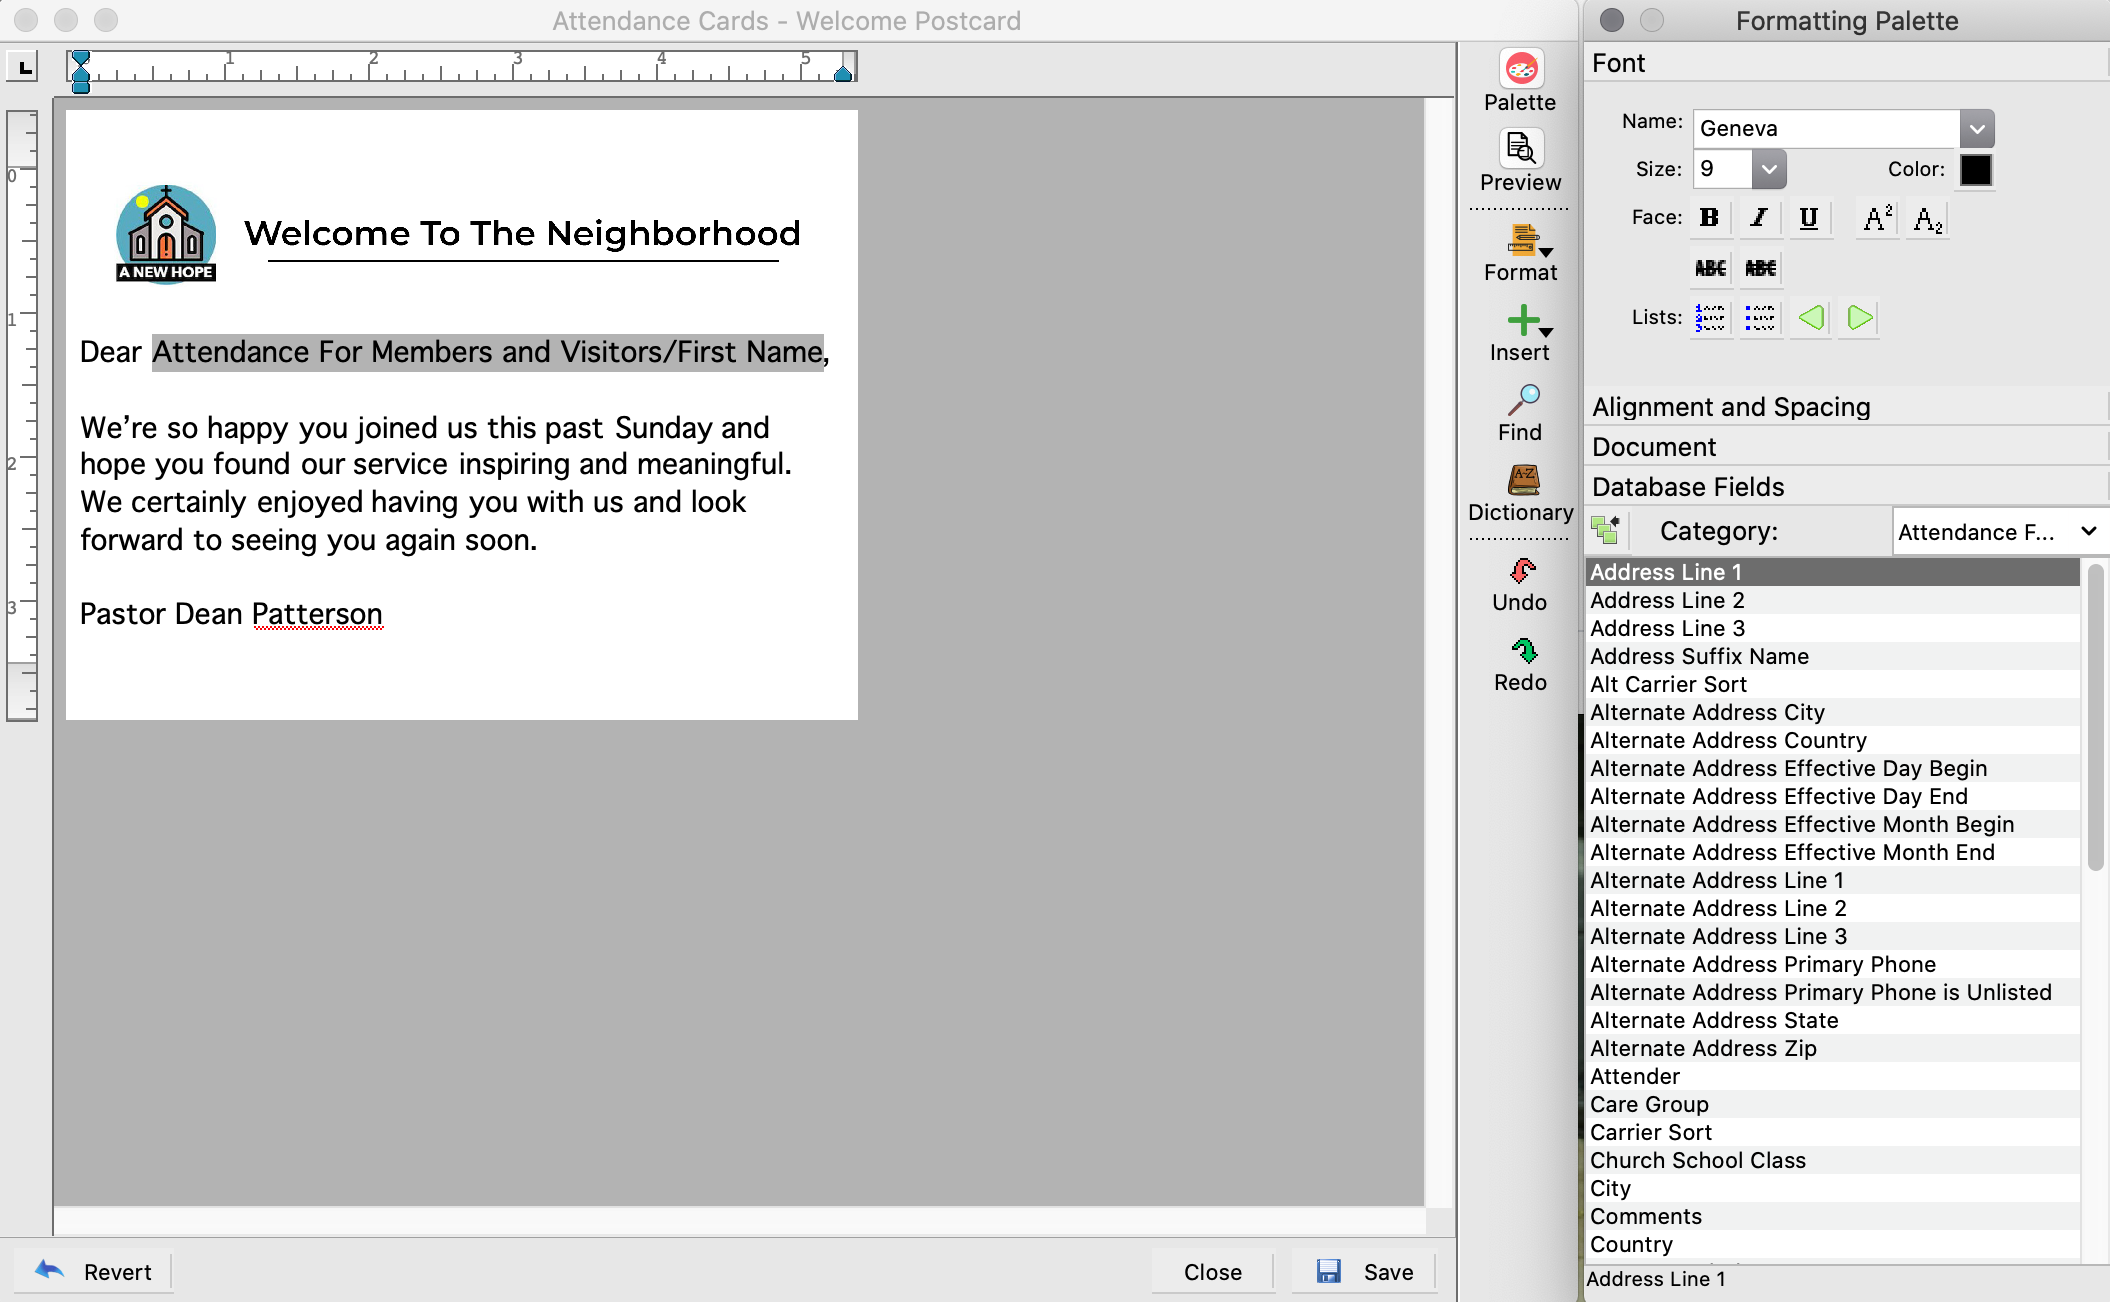Viewport: 2110px width, 1302px height.
Task: Click the add database field icon beside Category
Action: pyautogui.click(x=1606, y=530)
